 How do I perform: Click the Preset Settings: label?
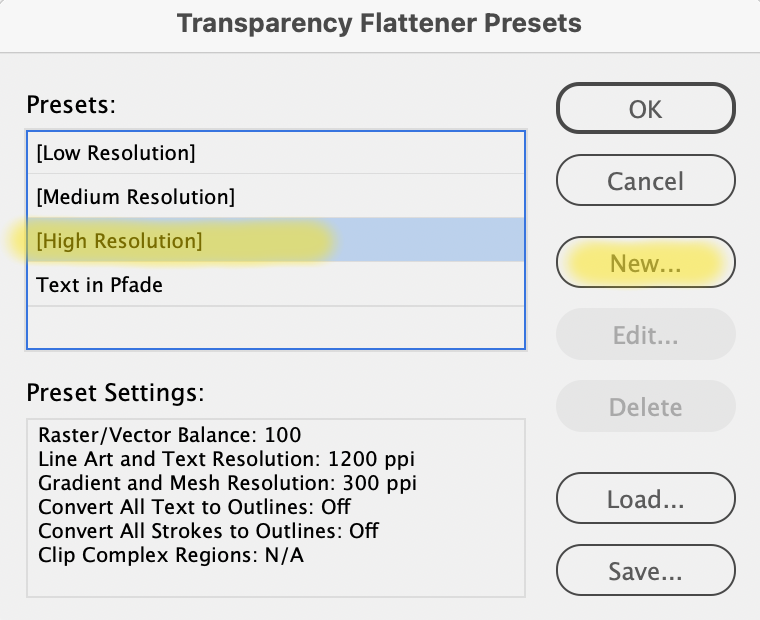[x=115, y=392]
